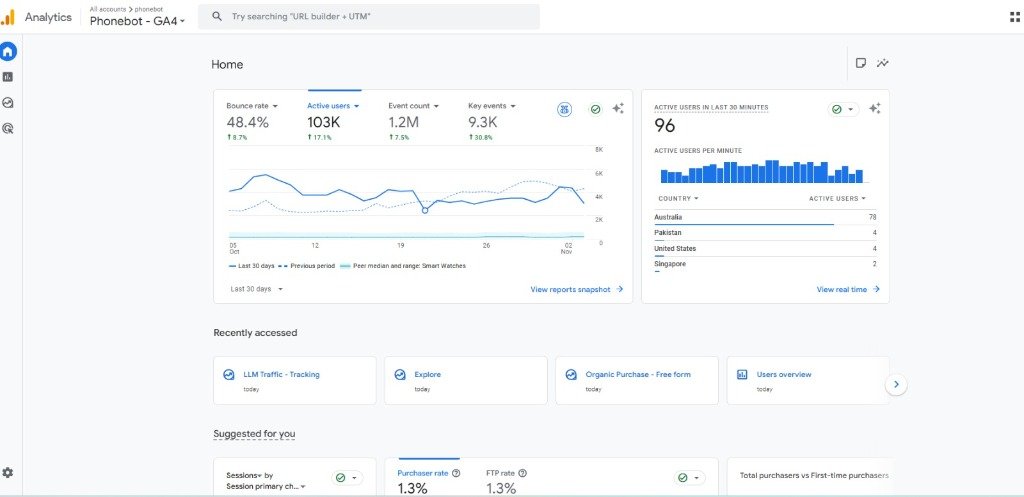
Task: Click the LLM Traffic - Tracking card icon
Action: [229, 375]
